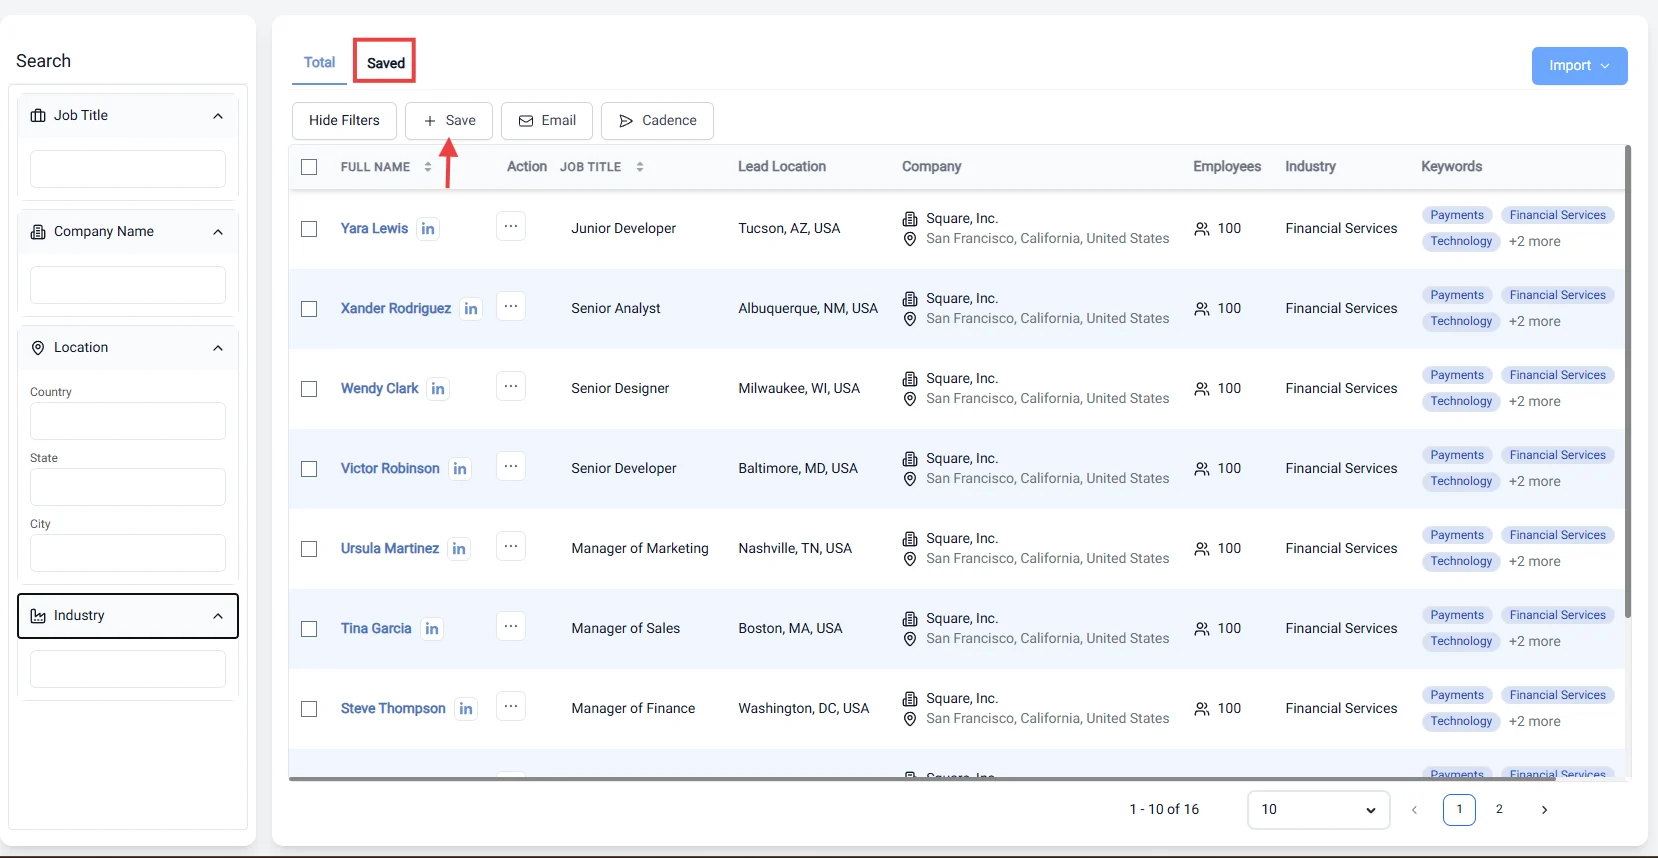The width and height of the screenshot is (1658, 858).
Task: Focus the City filter input
Action: tap(128, 553)
